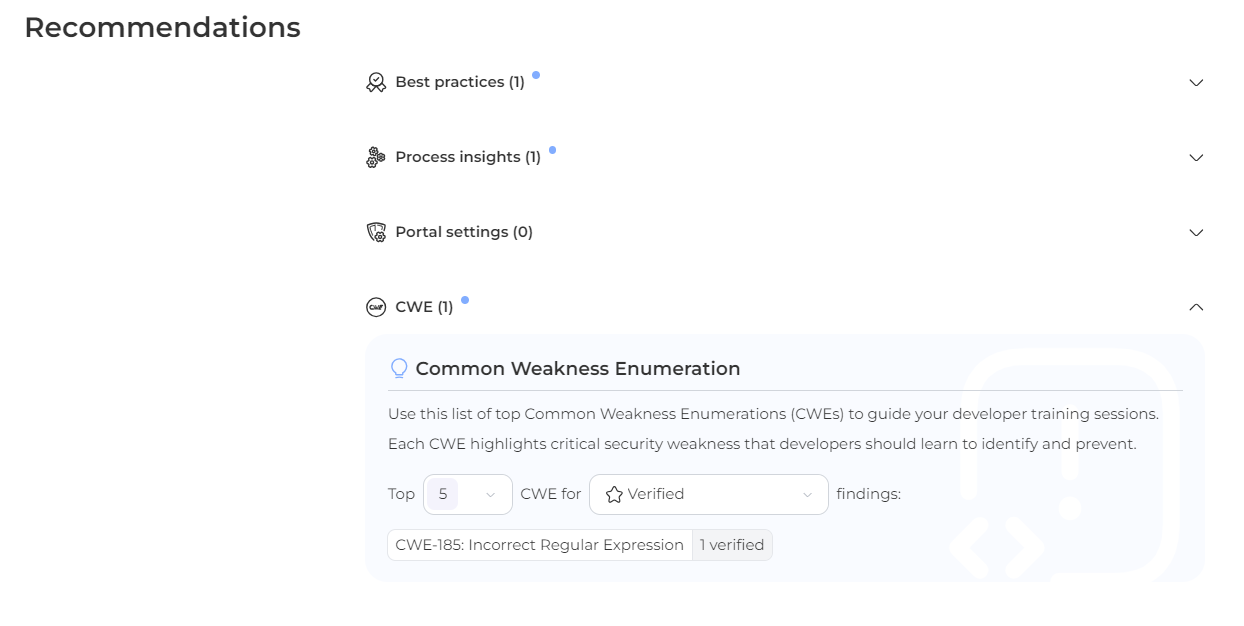Click the Process insights gears icon
Screen dimensions: 1244x626
click(x=376, y=158)
